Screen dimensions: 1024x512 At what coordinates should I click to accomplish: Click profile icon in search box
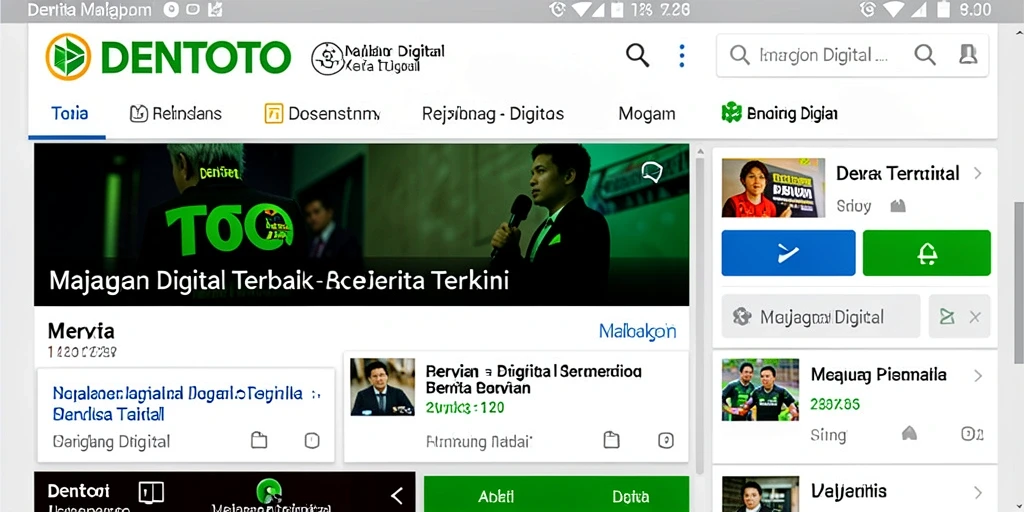click(x=968, y=55)
